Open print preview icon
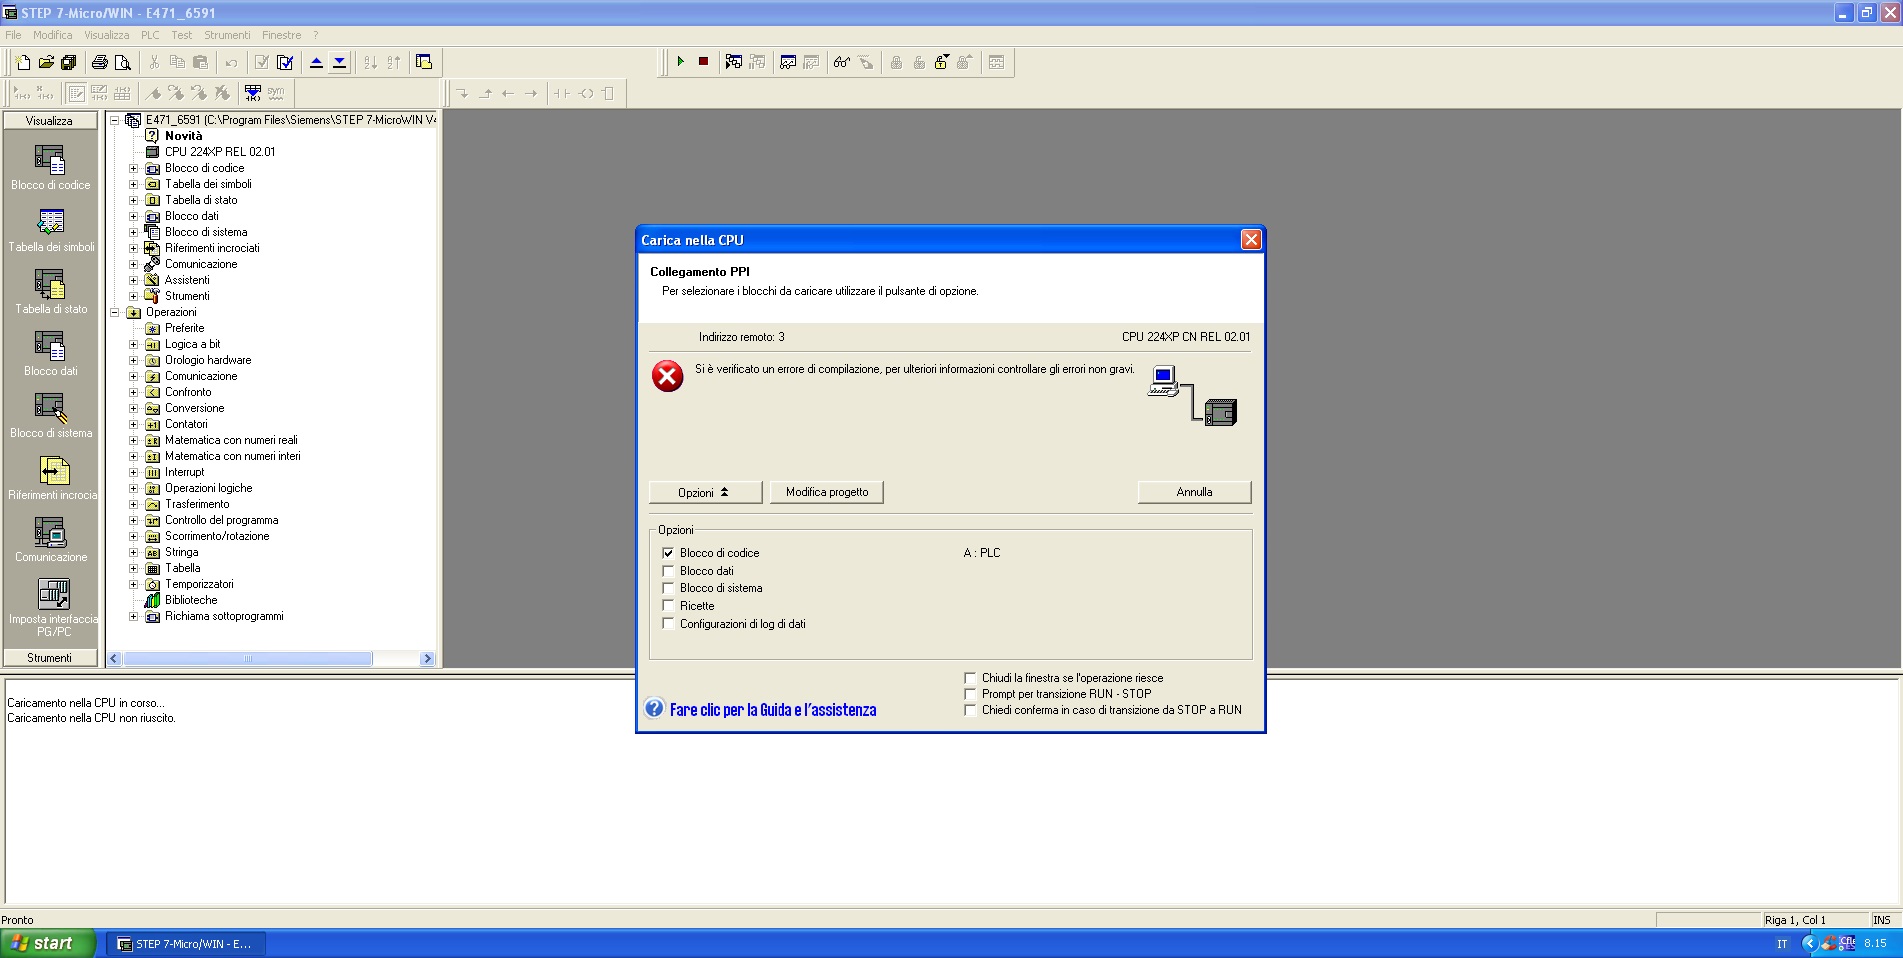1903x958 pixels. [123, 62]
